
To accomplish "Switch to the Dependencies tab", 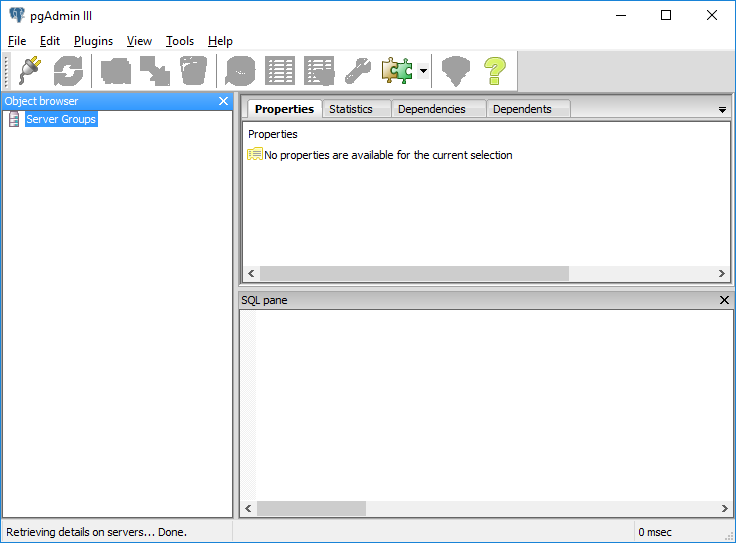I will click(438, 109).
